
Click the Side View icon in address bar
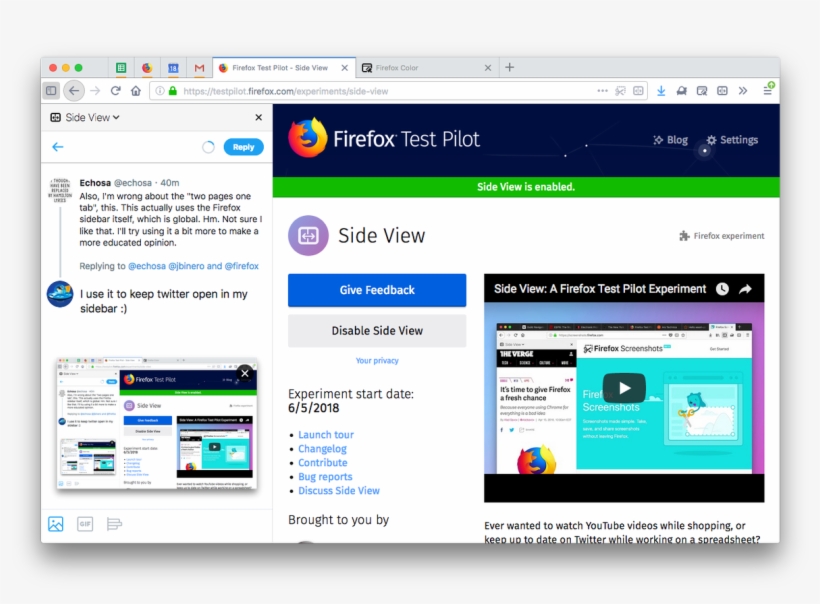pyautogui.click(x=638, y=90)
